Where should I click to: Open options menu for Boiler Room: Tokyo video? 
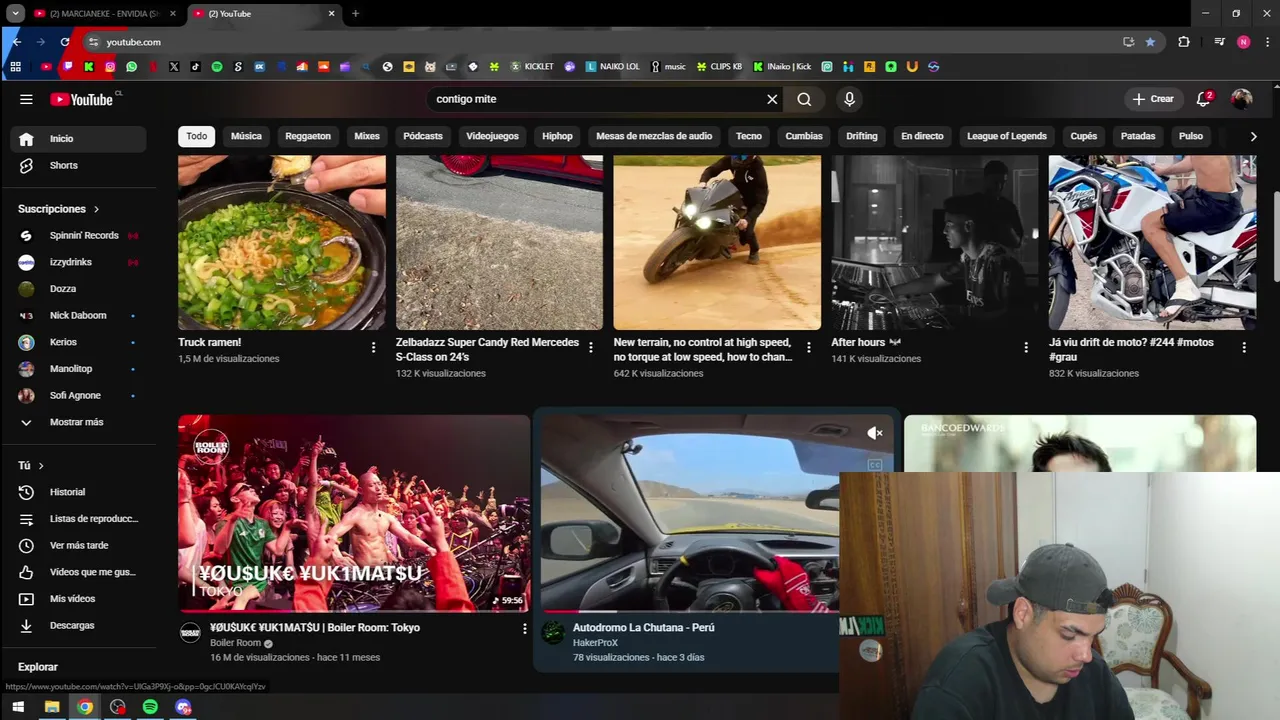click(x=524, y=629)
